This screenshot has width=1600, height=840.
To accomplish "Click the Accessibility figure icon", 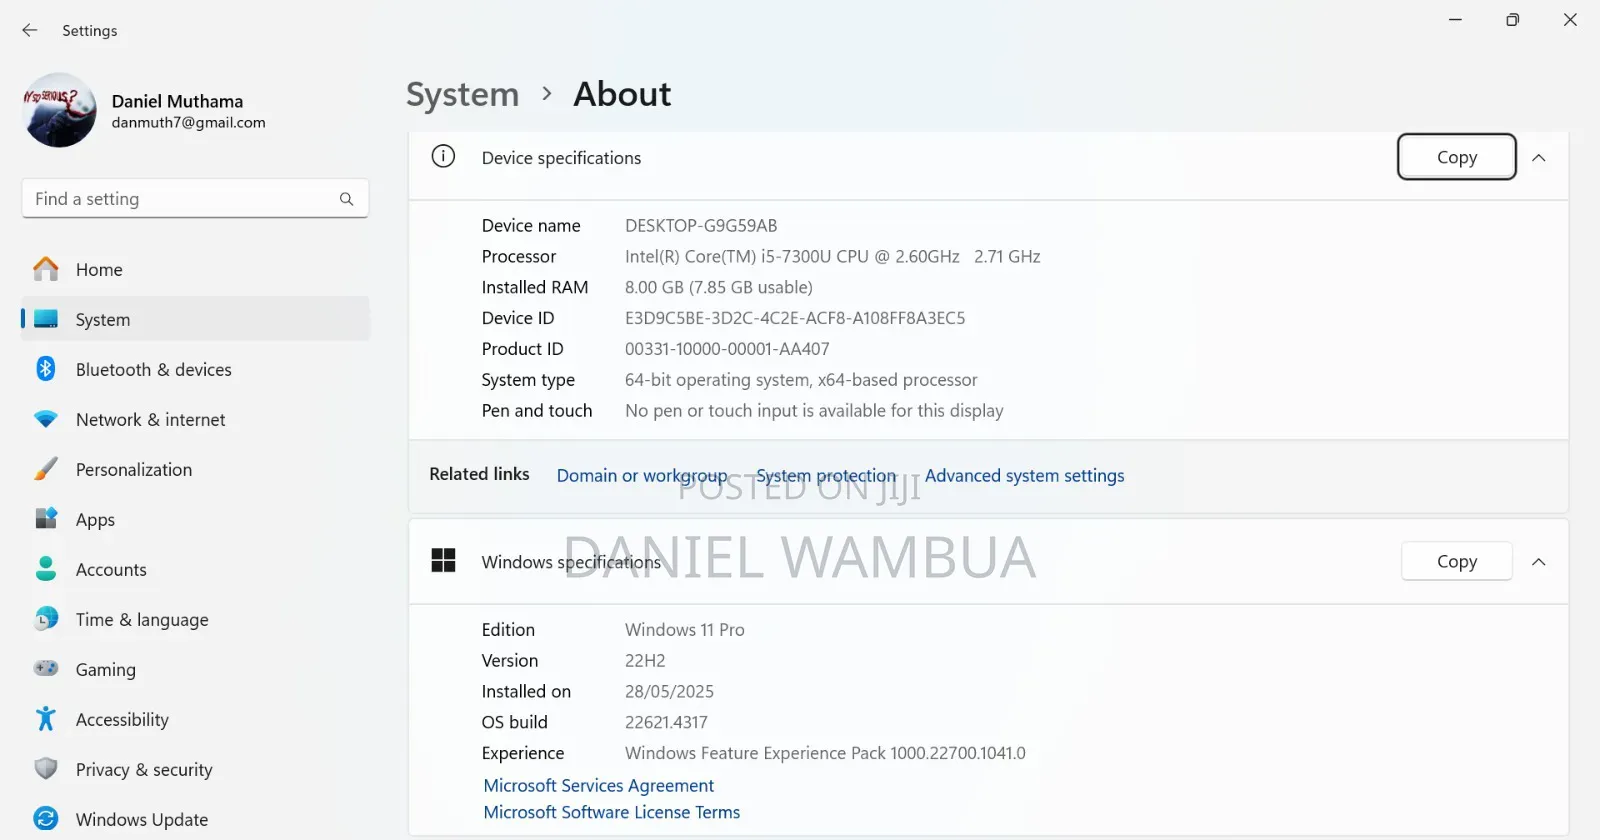I will pos(46,719).
